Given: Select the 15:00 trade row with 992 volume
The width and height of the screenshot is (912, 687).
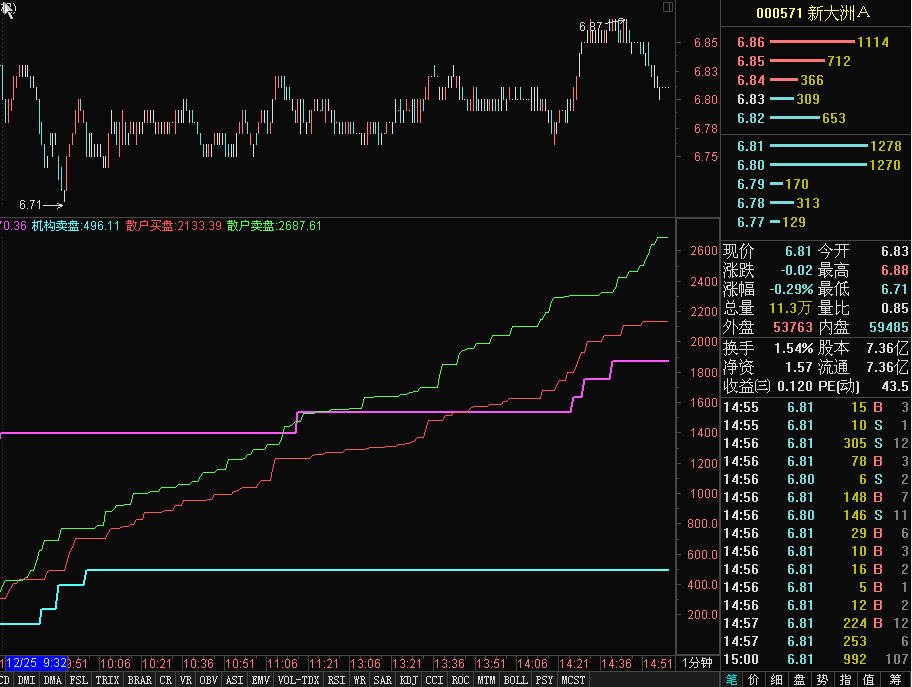Looking at the screenshot, I should tap(816, 660).
